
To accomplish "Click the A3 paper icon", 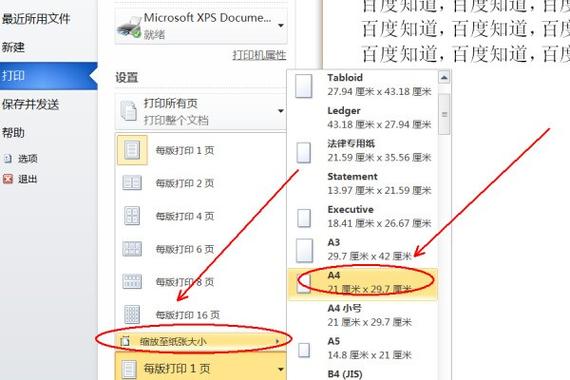I will click(304, 251).
